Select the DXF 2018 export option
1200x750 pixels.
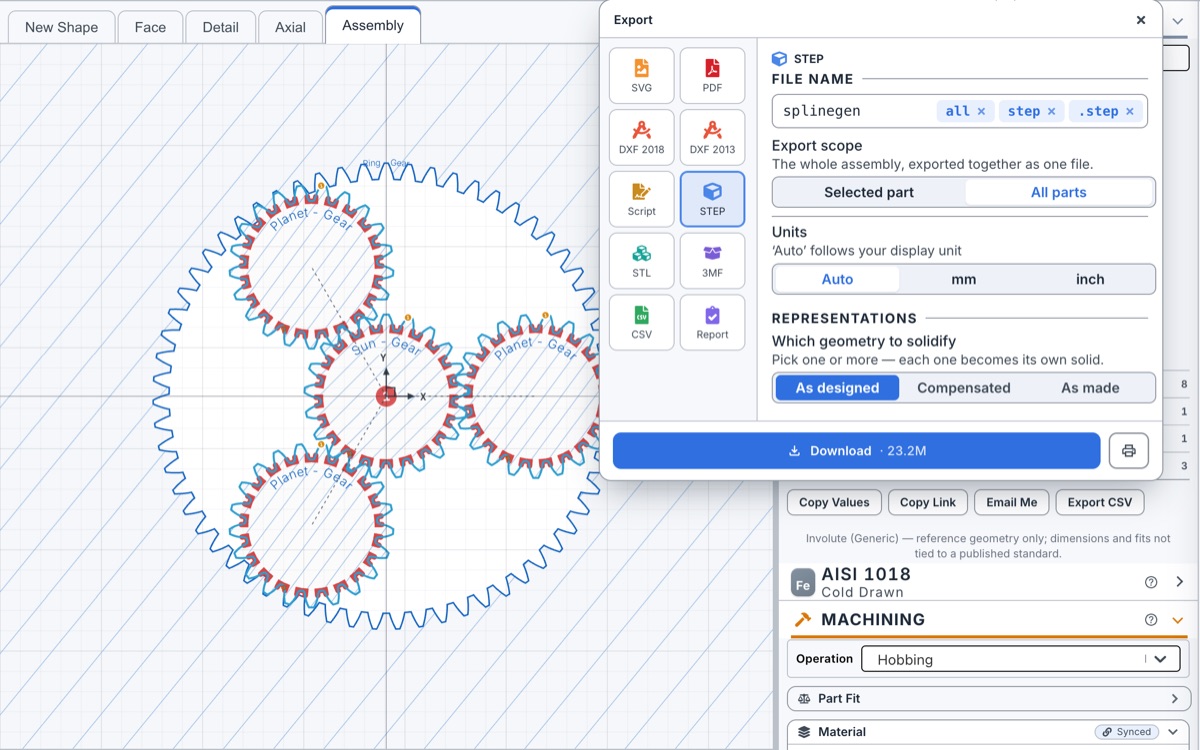641,138
